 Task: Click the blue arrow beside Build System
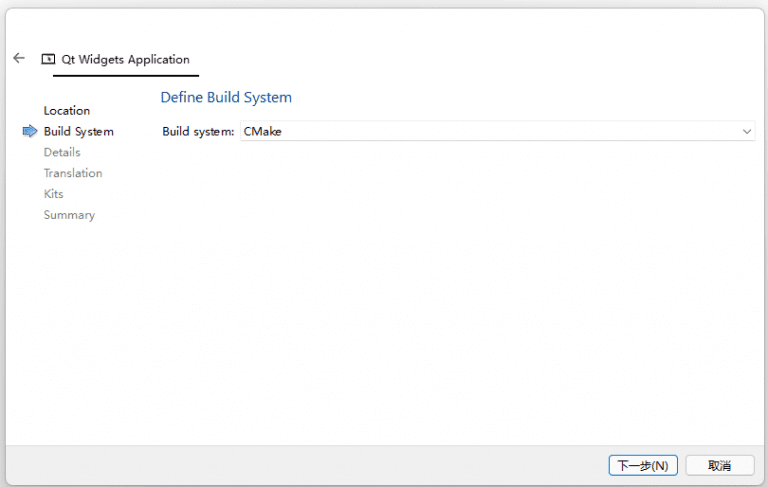click(x=30, y=131)
